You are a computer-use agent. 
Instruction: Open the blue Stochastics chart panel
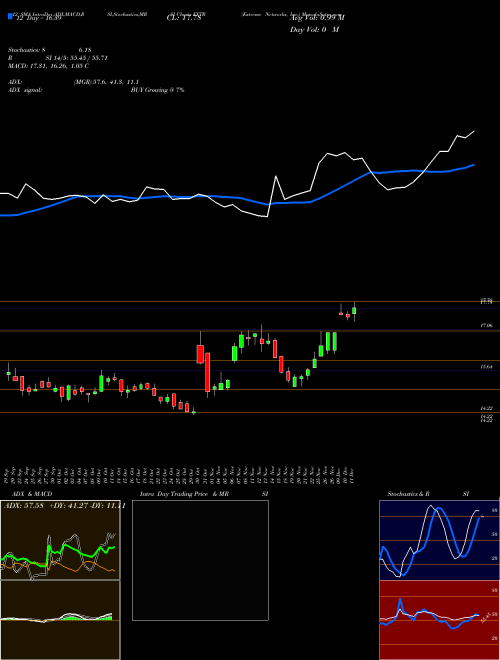coord(439,540)
